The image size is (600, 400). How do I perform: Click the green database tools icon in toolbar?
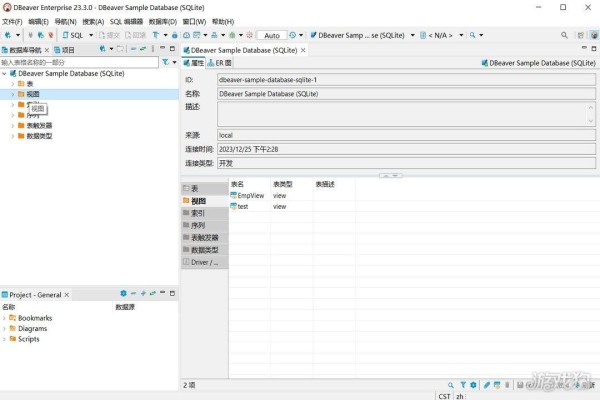coord(232,35)
